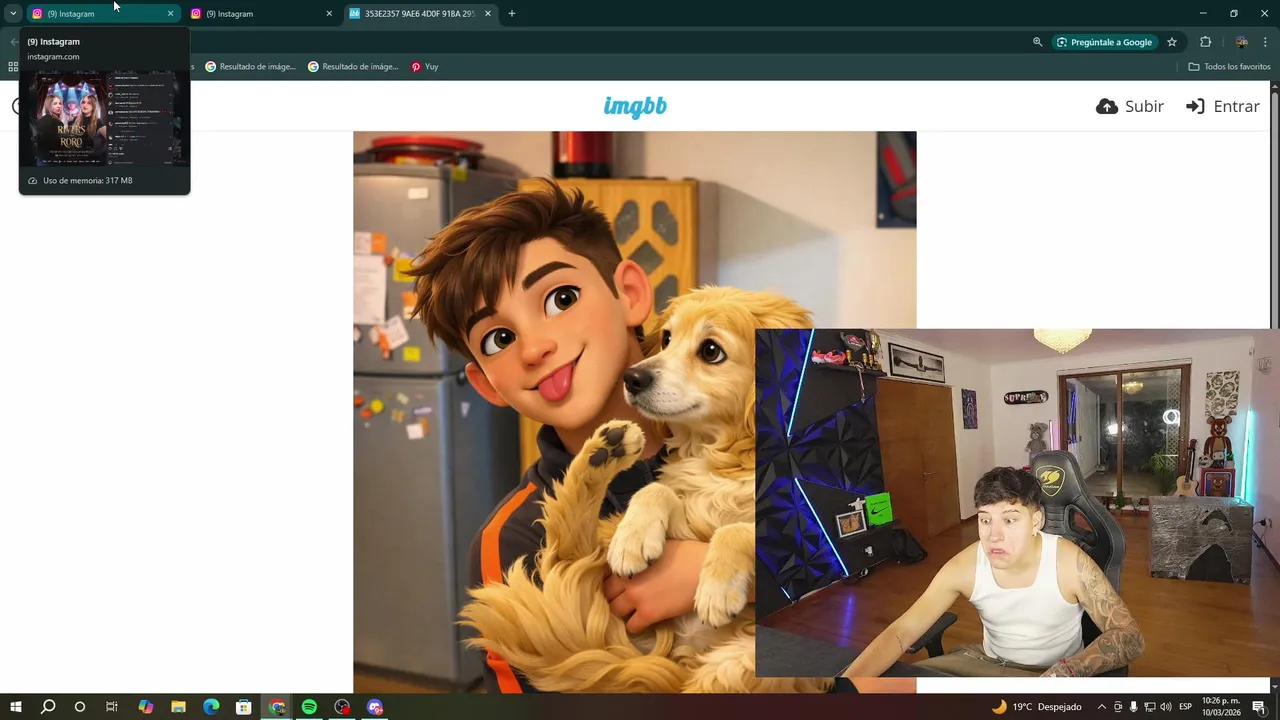The width and height of the screenshot is (1280, 720).
Task: Open the Chrome profile avatar
Action: pyautogui.click(x=1241, y=42)
